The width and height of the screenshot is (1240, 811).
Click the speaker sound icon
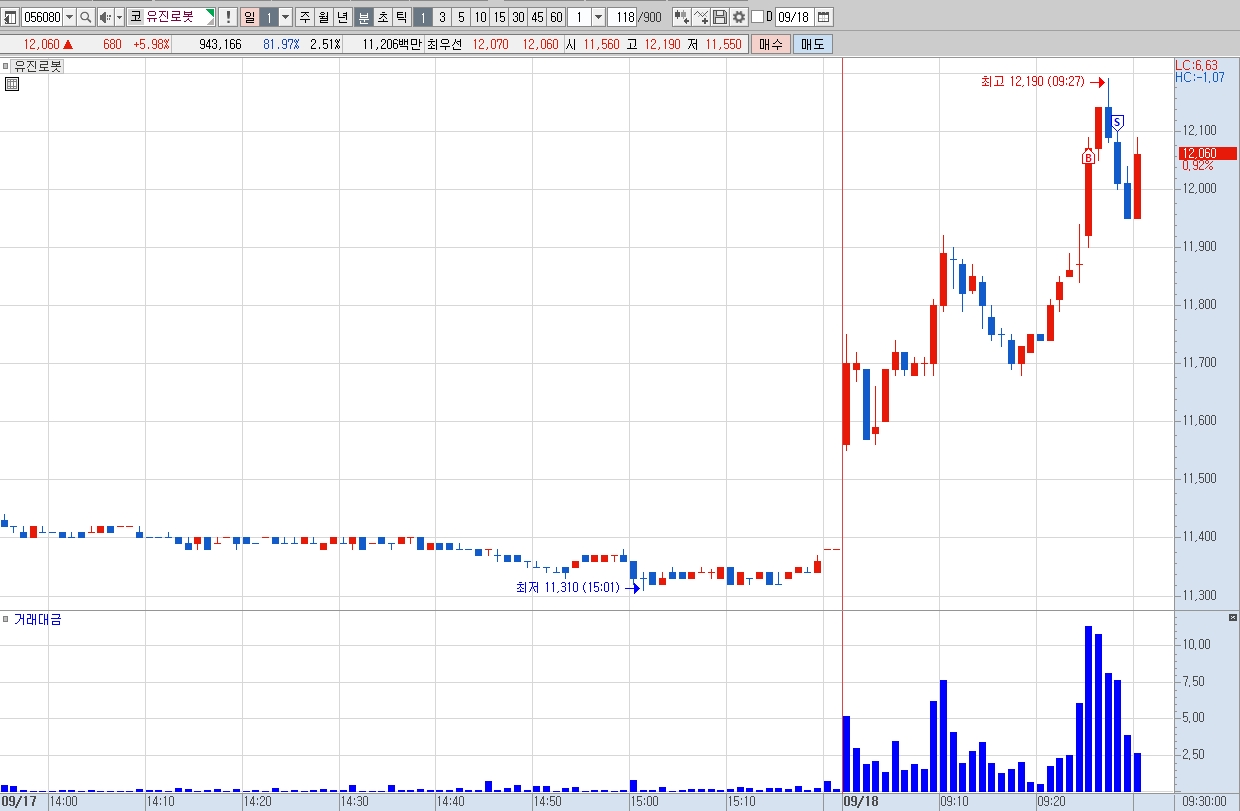(105, 17)
